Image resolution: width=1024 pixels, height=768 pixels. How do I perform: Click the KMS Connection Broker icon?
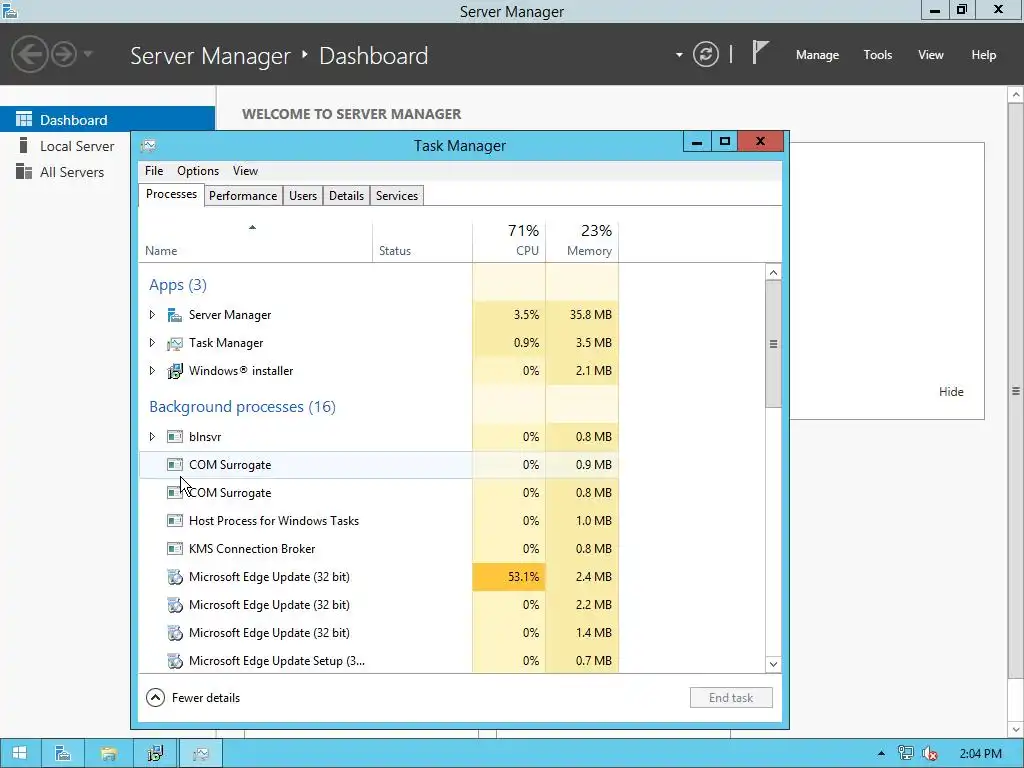pyautogui.click(x=174, y=549)
